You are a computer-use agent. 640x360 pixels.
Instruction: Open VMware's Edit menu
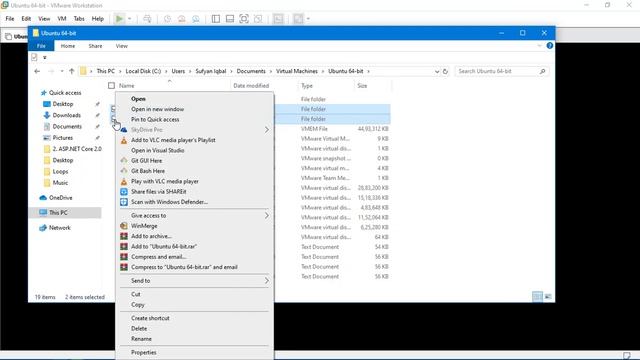26,19
